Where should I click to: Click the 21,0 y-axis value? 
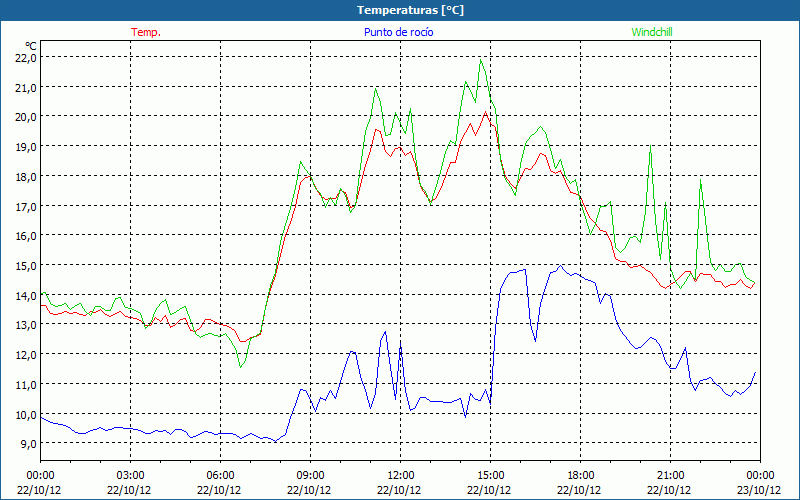[x=26, y=88]
